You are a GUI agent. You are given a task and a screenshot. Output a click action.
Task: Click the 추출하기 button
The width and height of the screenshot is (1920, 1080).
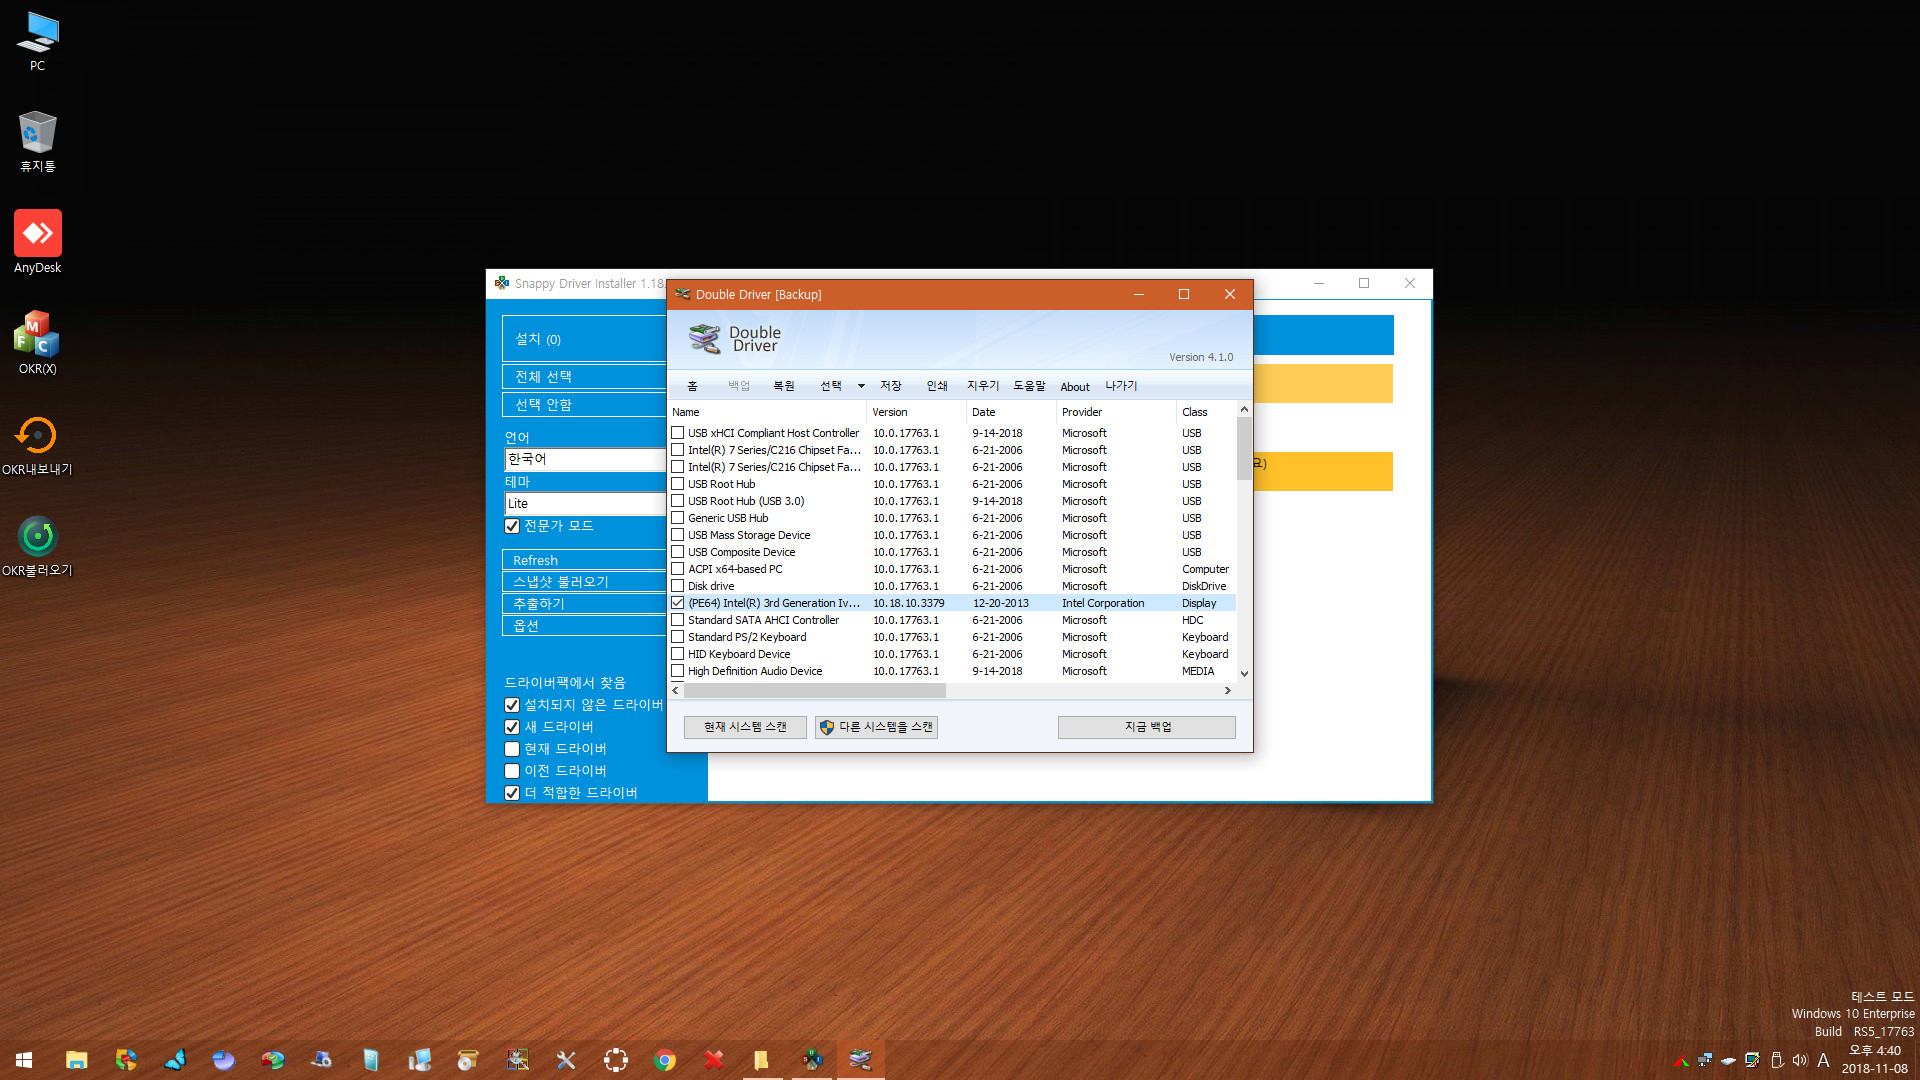584,604
